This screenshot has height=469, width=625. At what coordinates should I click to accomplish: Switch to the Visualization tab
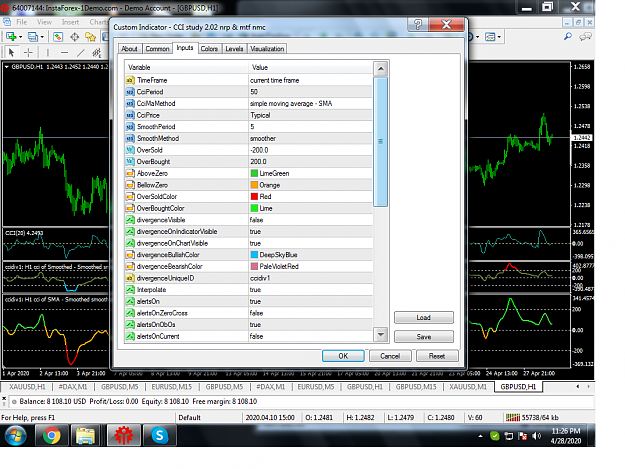tap(267, 49)
